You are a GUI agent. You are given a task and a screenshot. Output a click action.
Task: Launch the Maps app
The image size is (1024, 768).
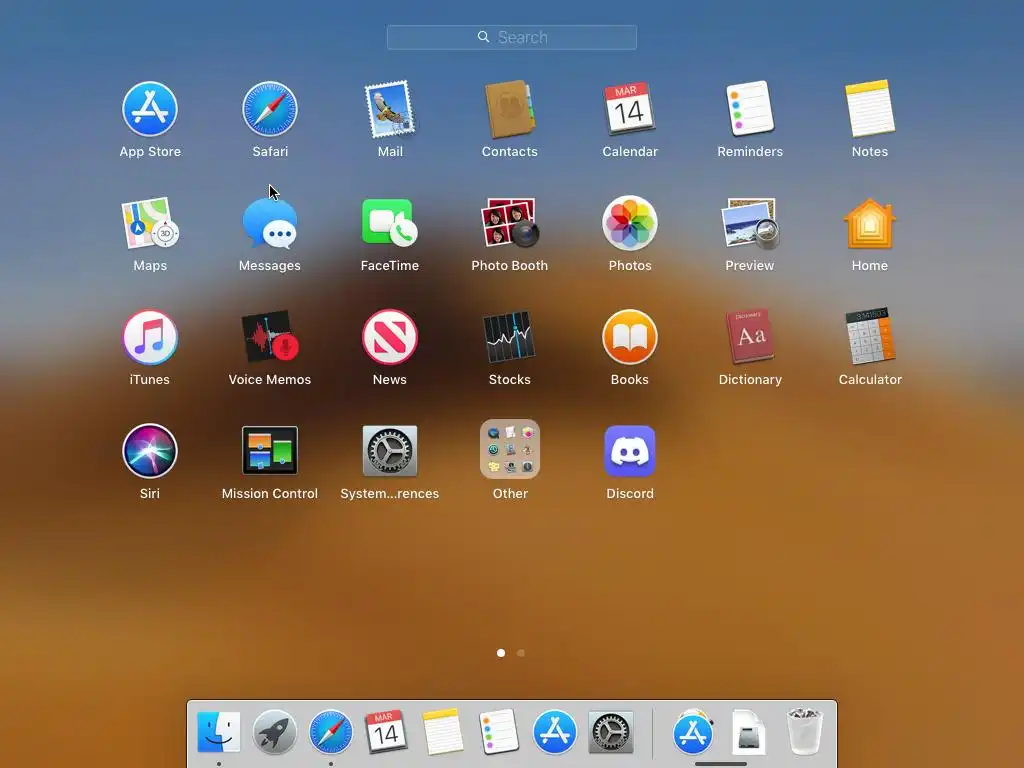[150, 223]
